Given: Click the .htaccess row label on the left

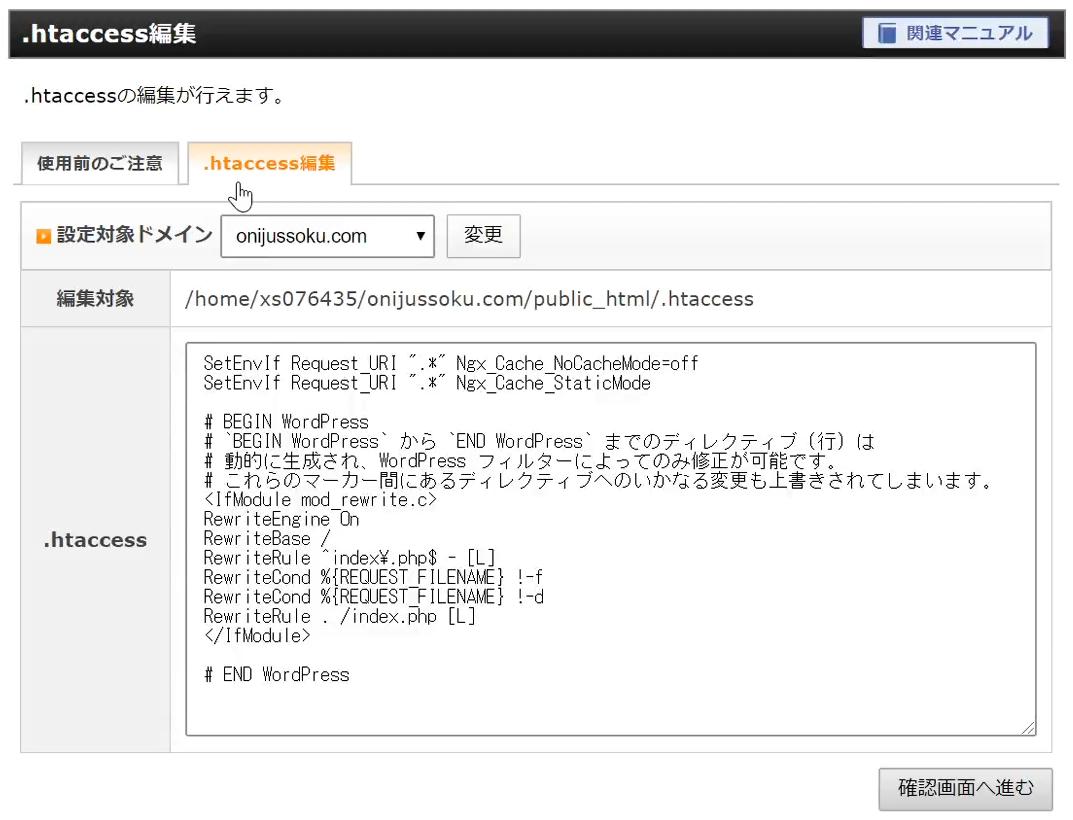Looking at the screenshot, I should 95,539.
